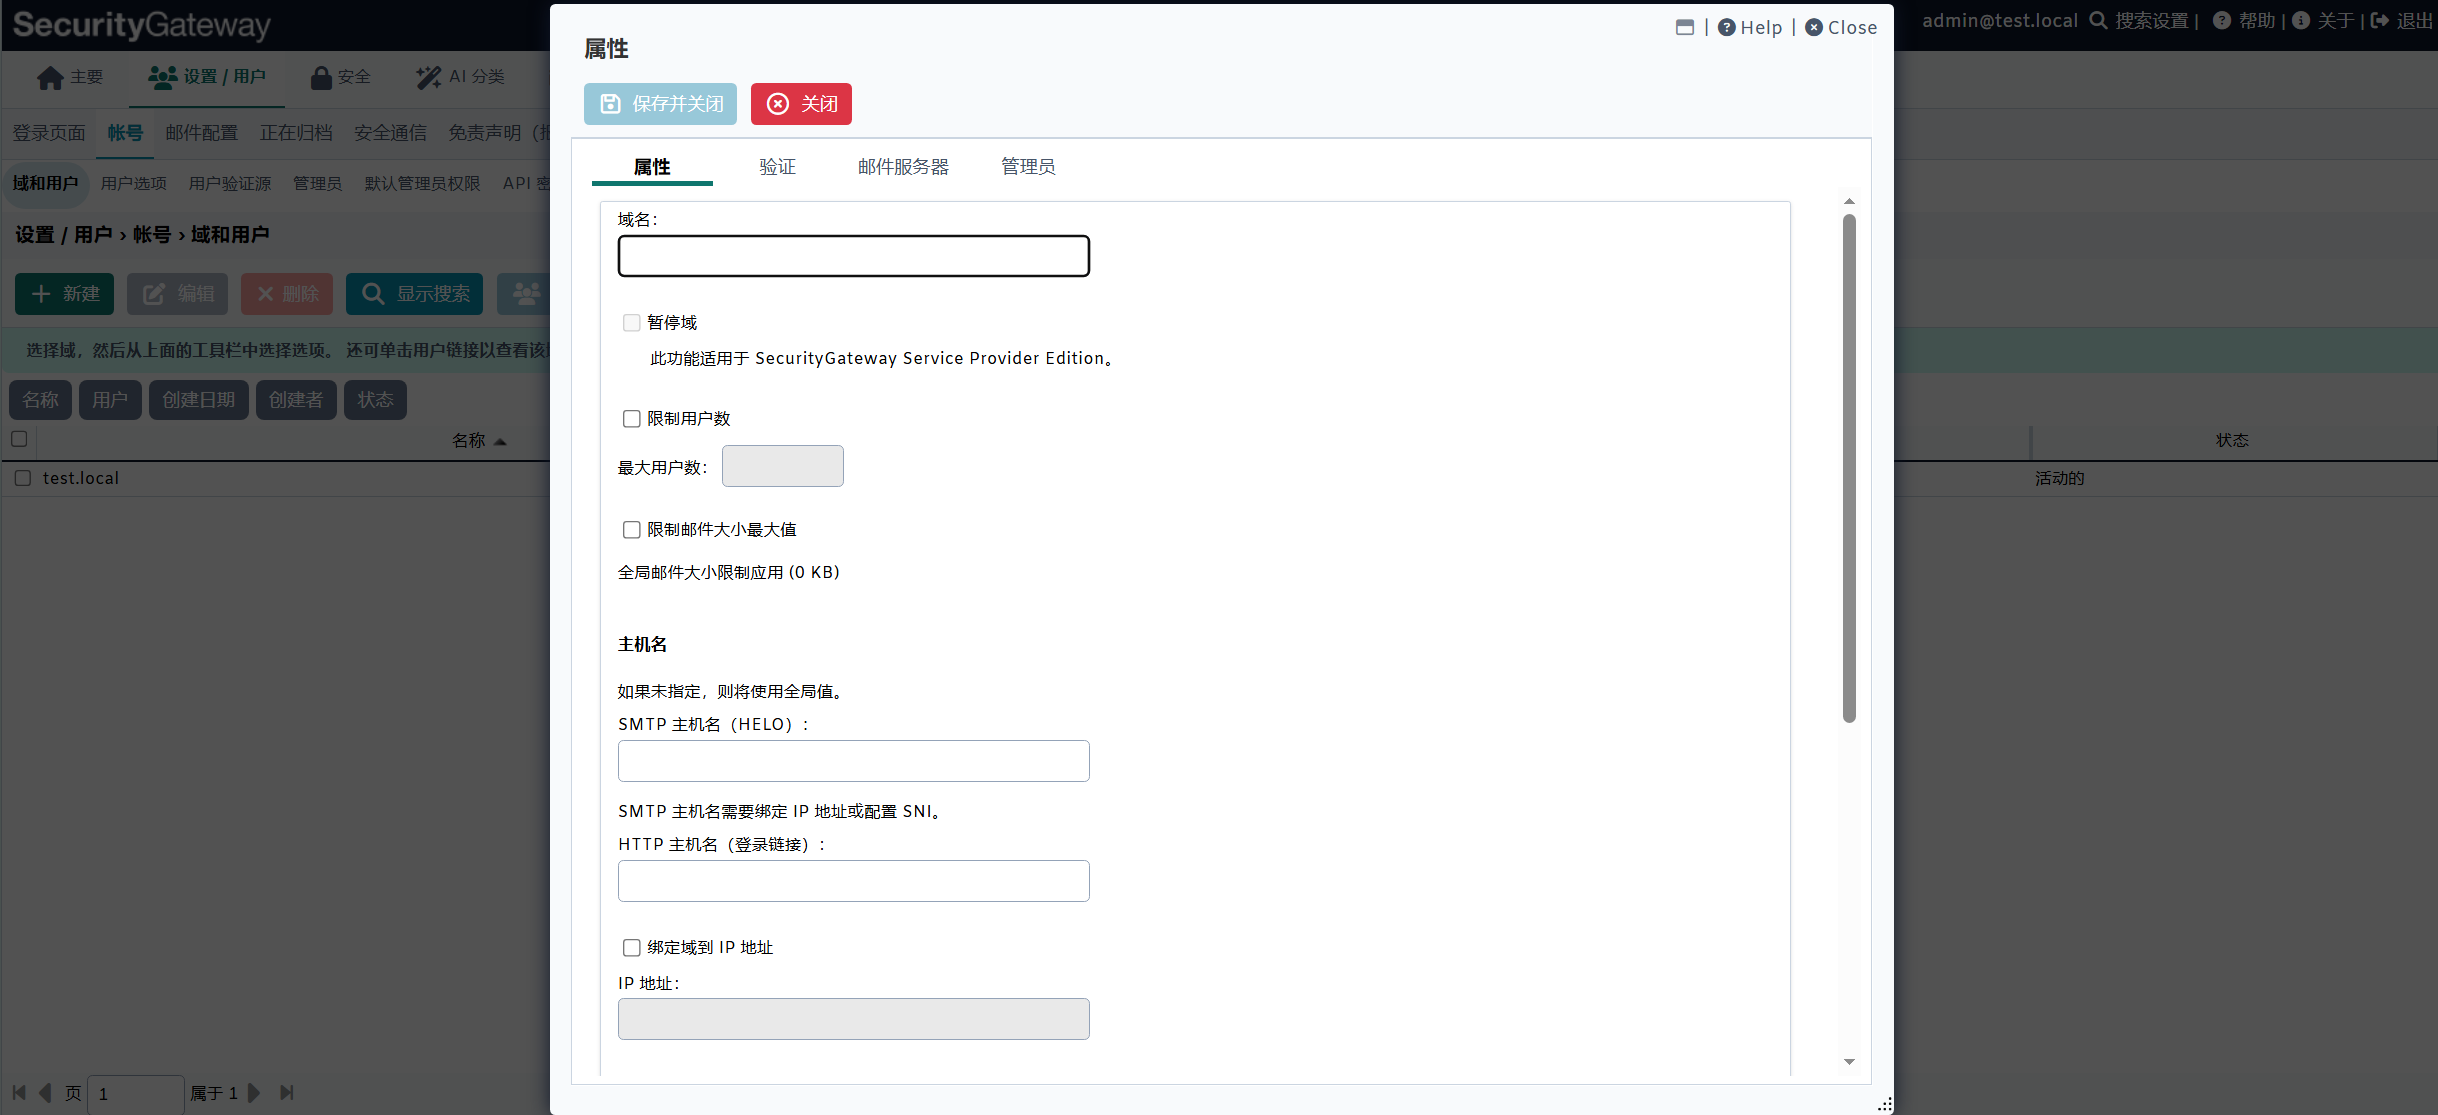Open the 安全 lock menu

pos(341,77)
